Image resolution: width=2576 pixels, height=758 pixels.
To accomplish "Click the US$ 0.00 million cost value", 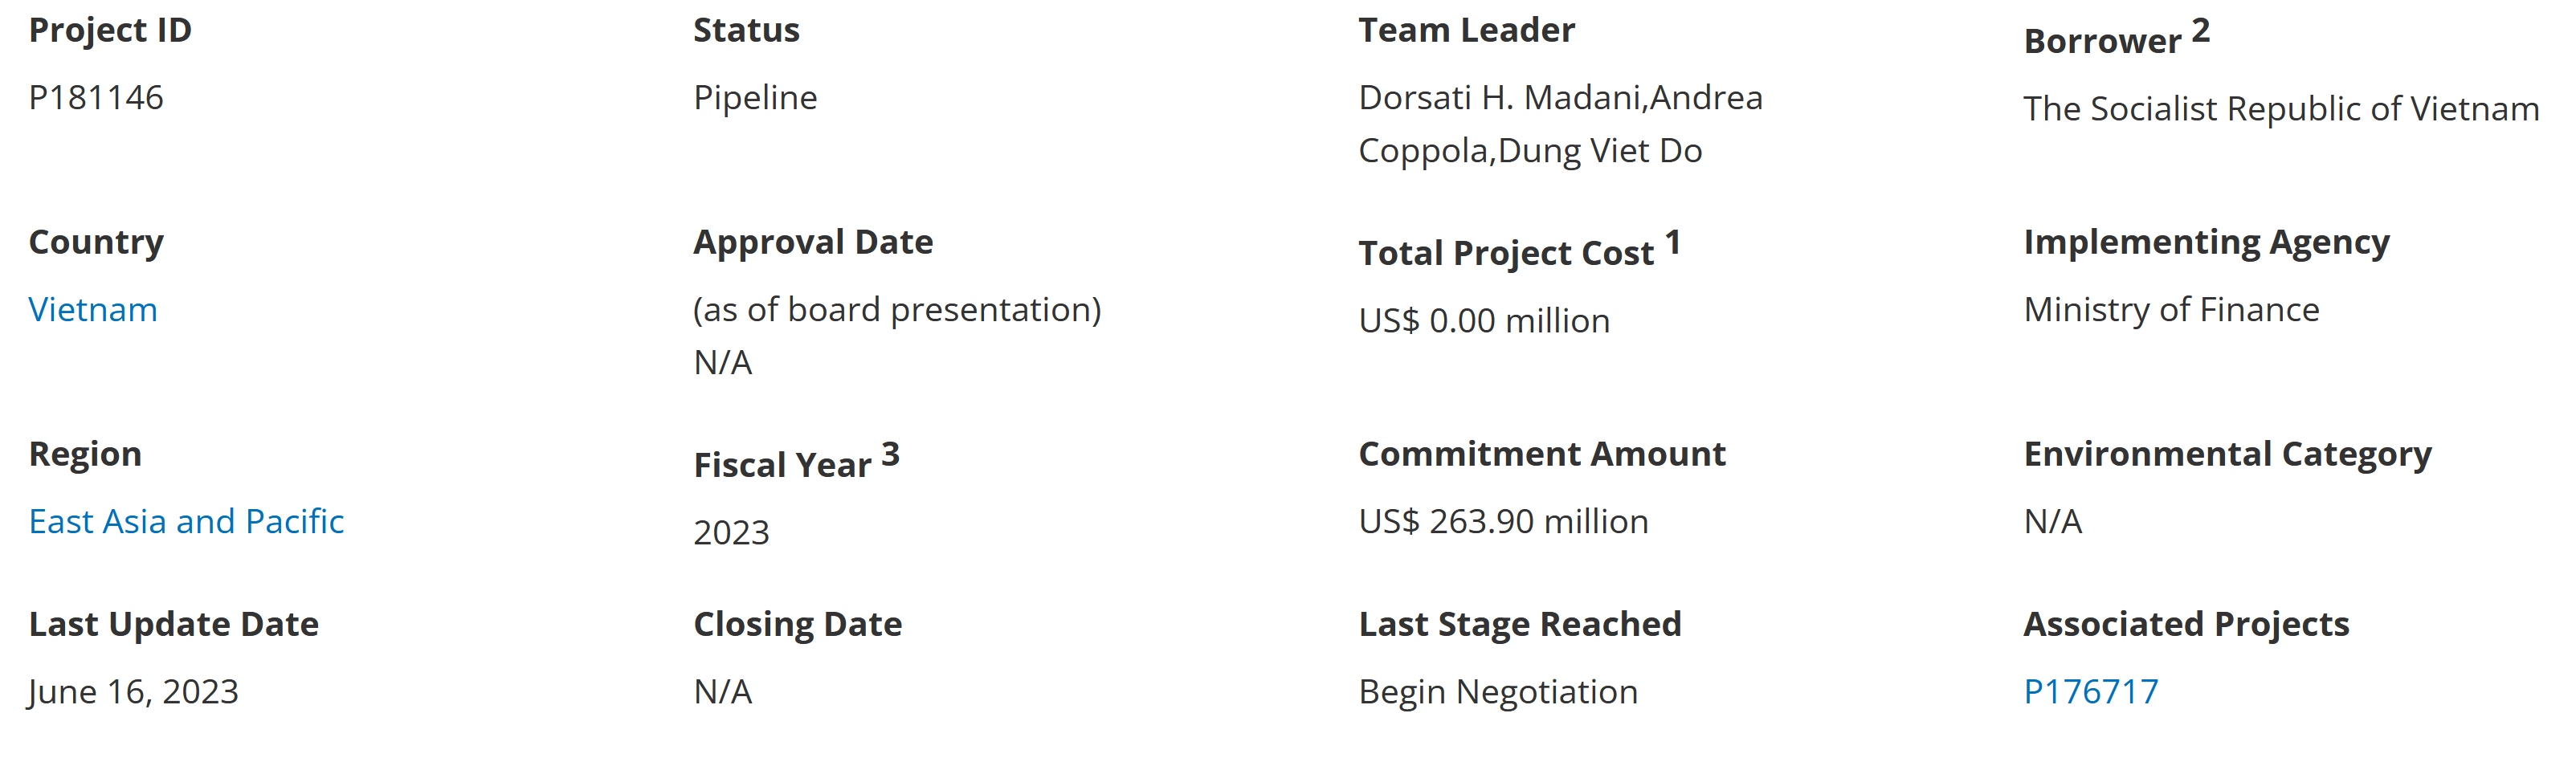I will [x=1484, y=321].
